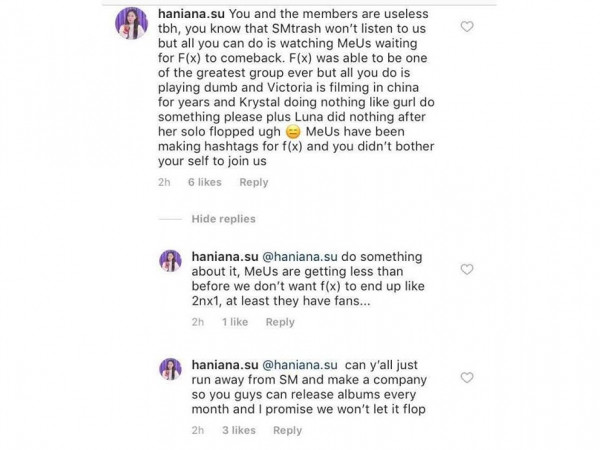Reply to the '3 likes' comment
600x450 pixels.
287,430
